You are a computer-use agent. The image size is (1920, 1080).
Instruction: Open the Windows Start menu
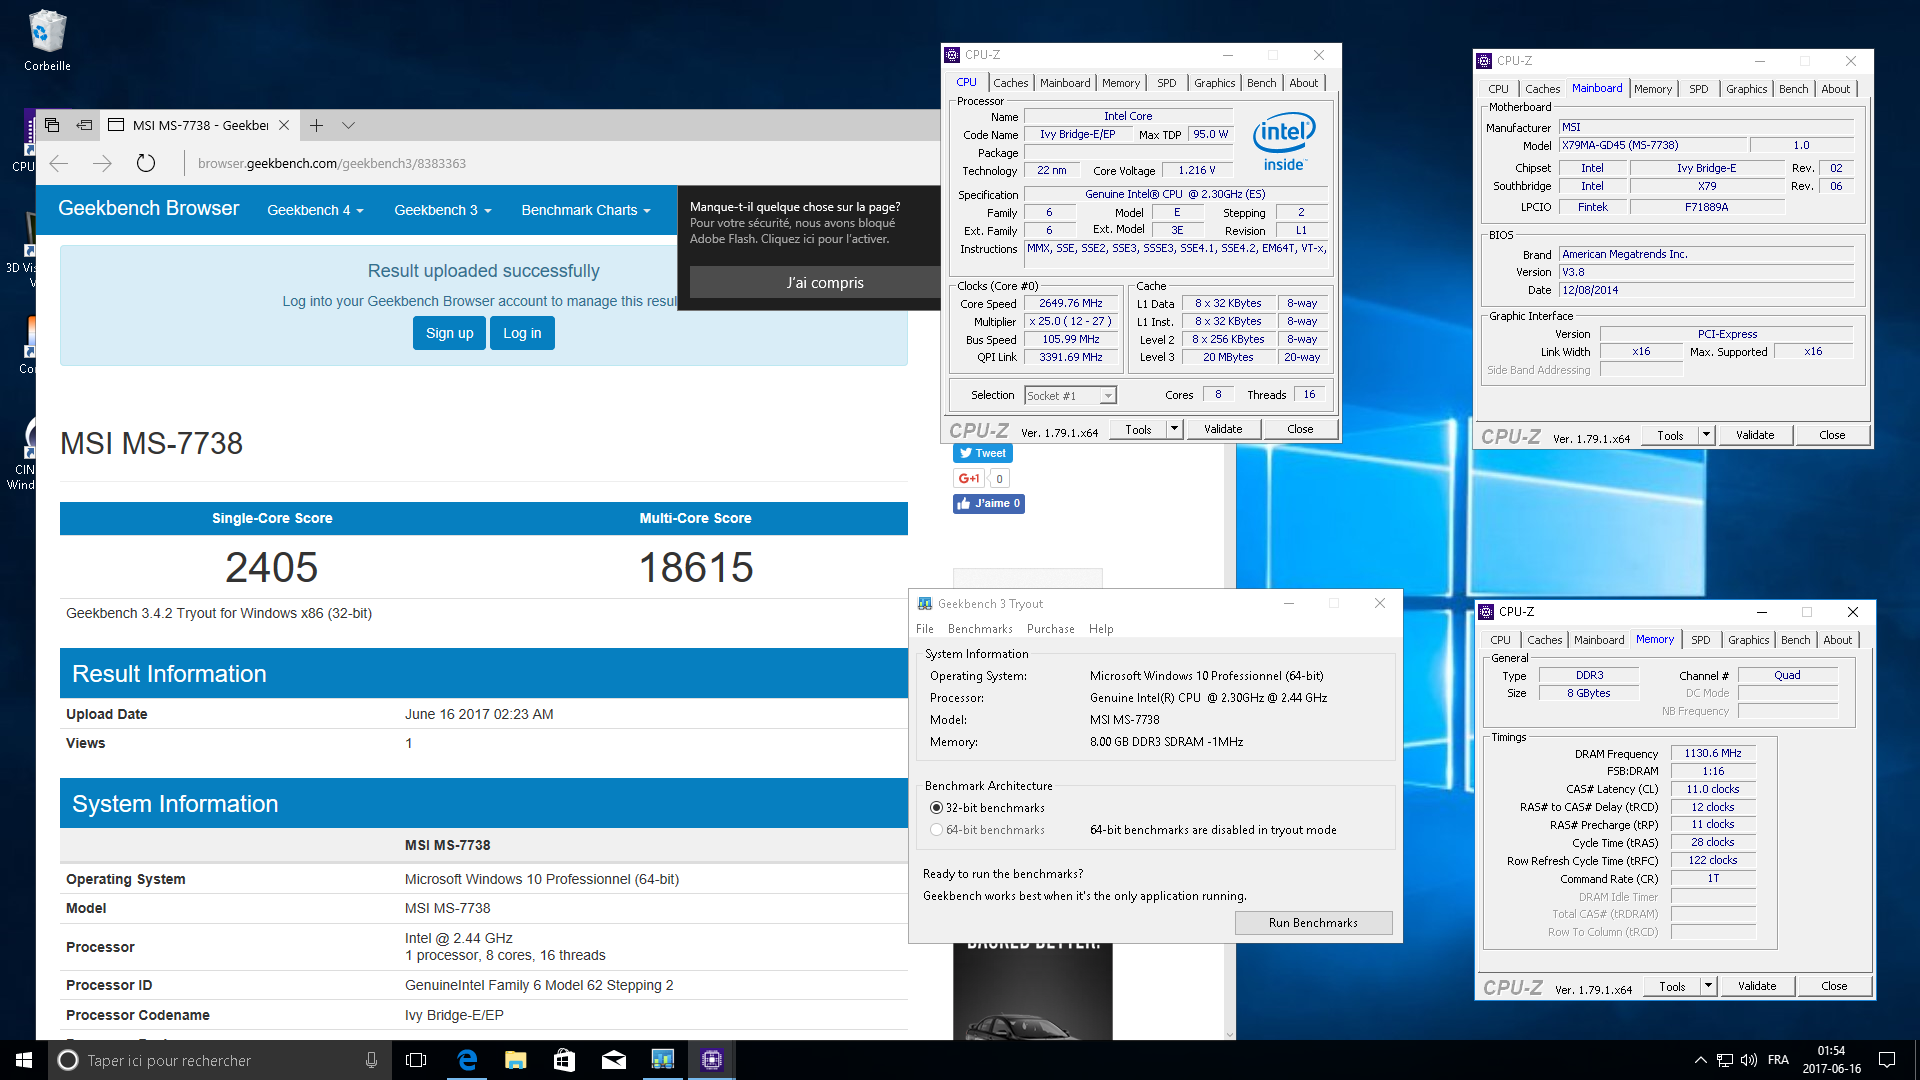click(x=24, y=1060)
